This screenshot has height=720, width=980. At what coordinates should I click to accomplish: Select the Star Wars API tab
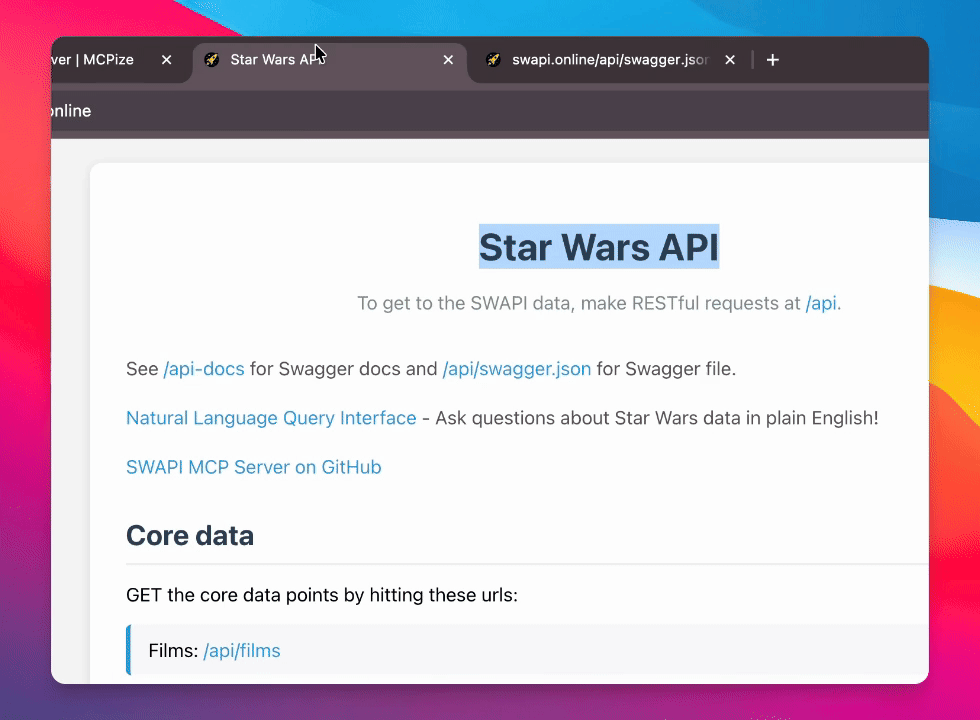click(330, 60)
